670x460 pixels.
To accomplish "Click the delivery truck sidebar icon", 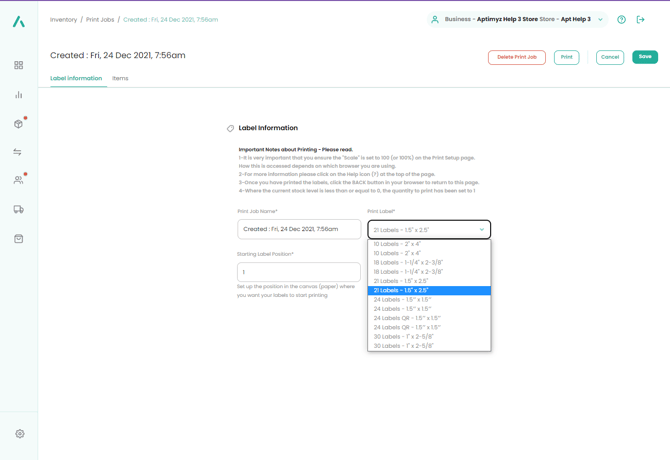I will click(19, 209).
